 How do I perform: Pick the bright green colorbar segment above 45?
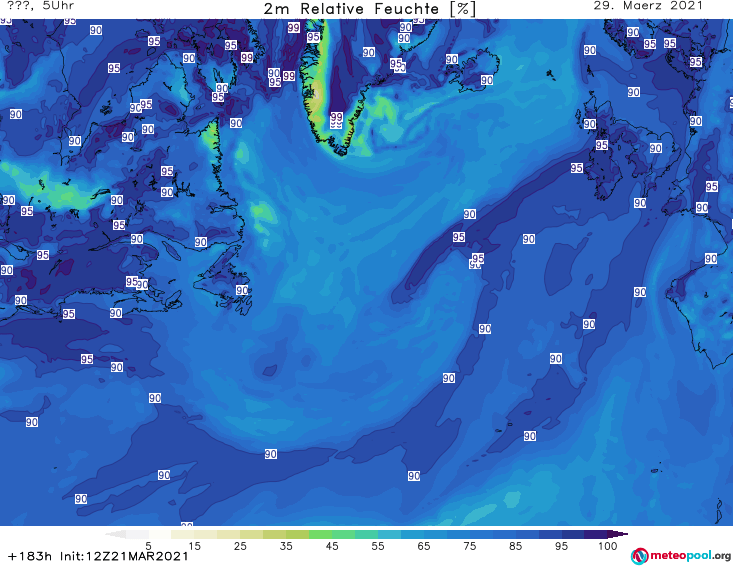tap(320, 534)
